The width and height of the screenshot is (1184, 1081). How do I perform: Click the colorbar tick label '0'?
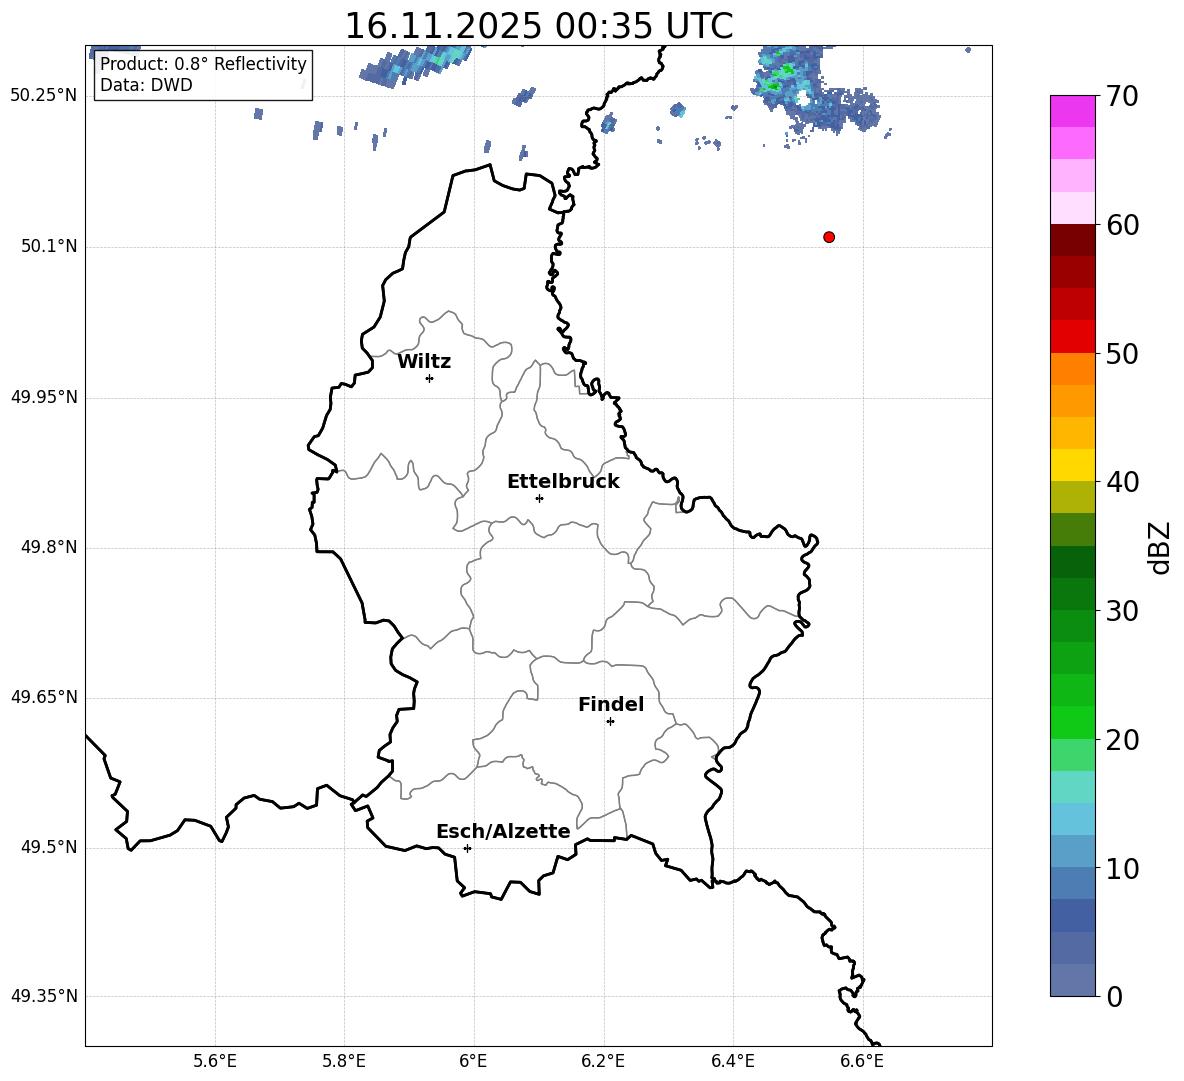1114,996
